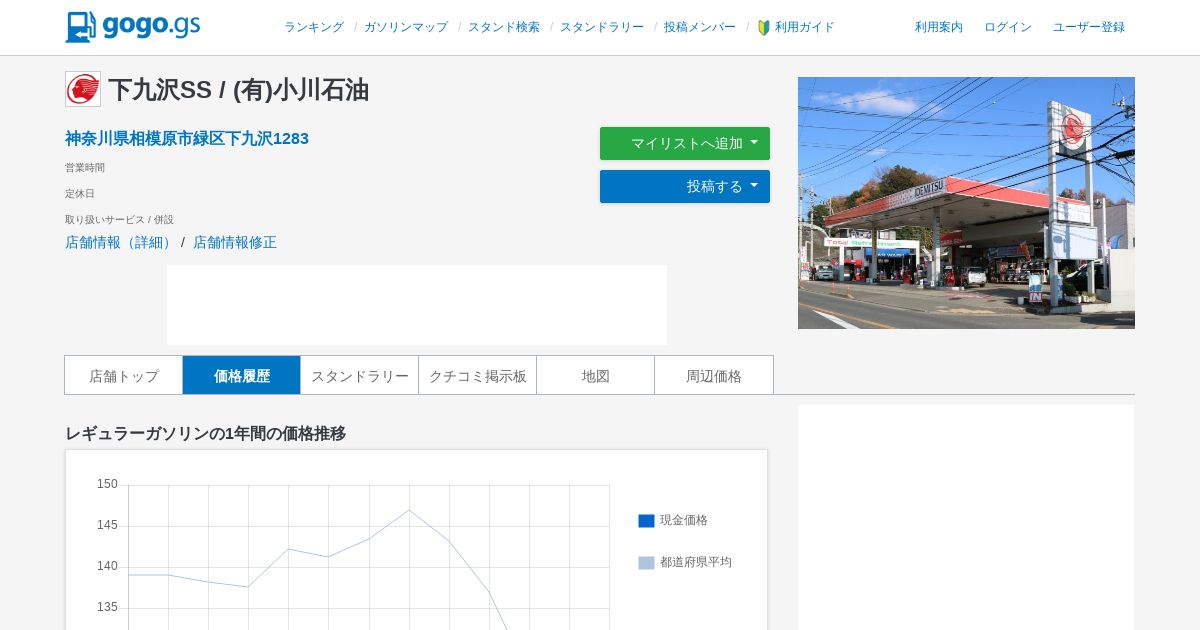Open 投稿メンバー nav link
The image size is (1200, 630).
tap(700, 27)
